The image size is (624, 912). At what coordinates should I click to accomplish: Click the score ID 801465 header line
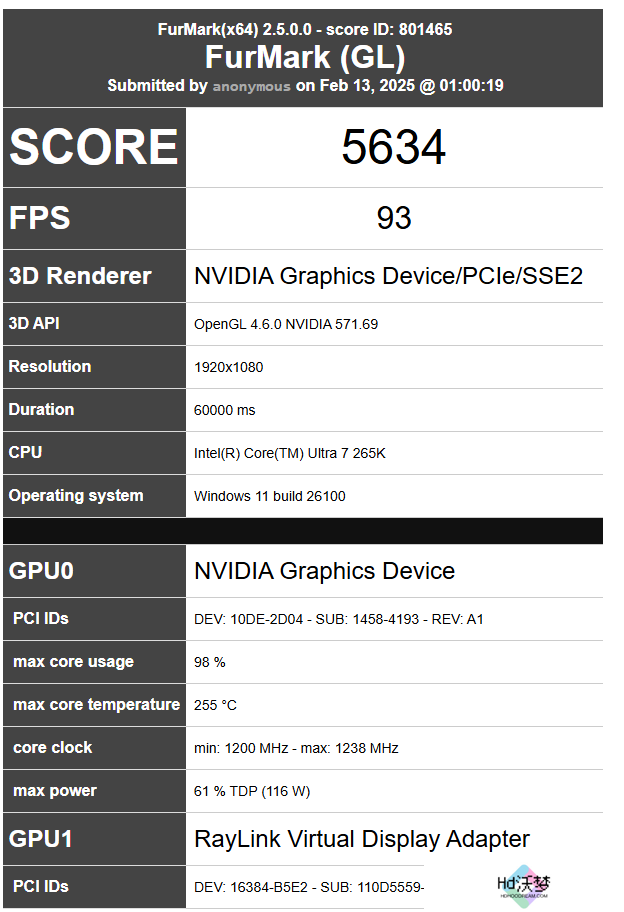(x=305, y=29)
